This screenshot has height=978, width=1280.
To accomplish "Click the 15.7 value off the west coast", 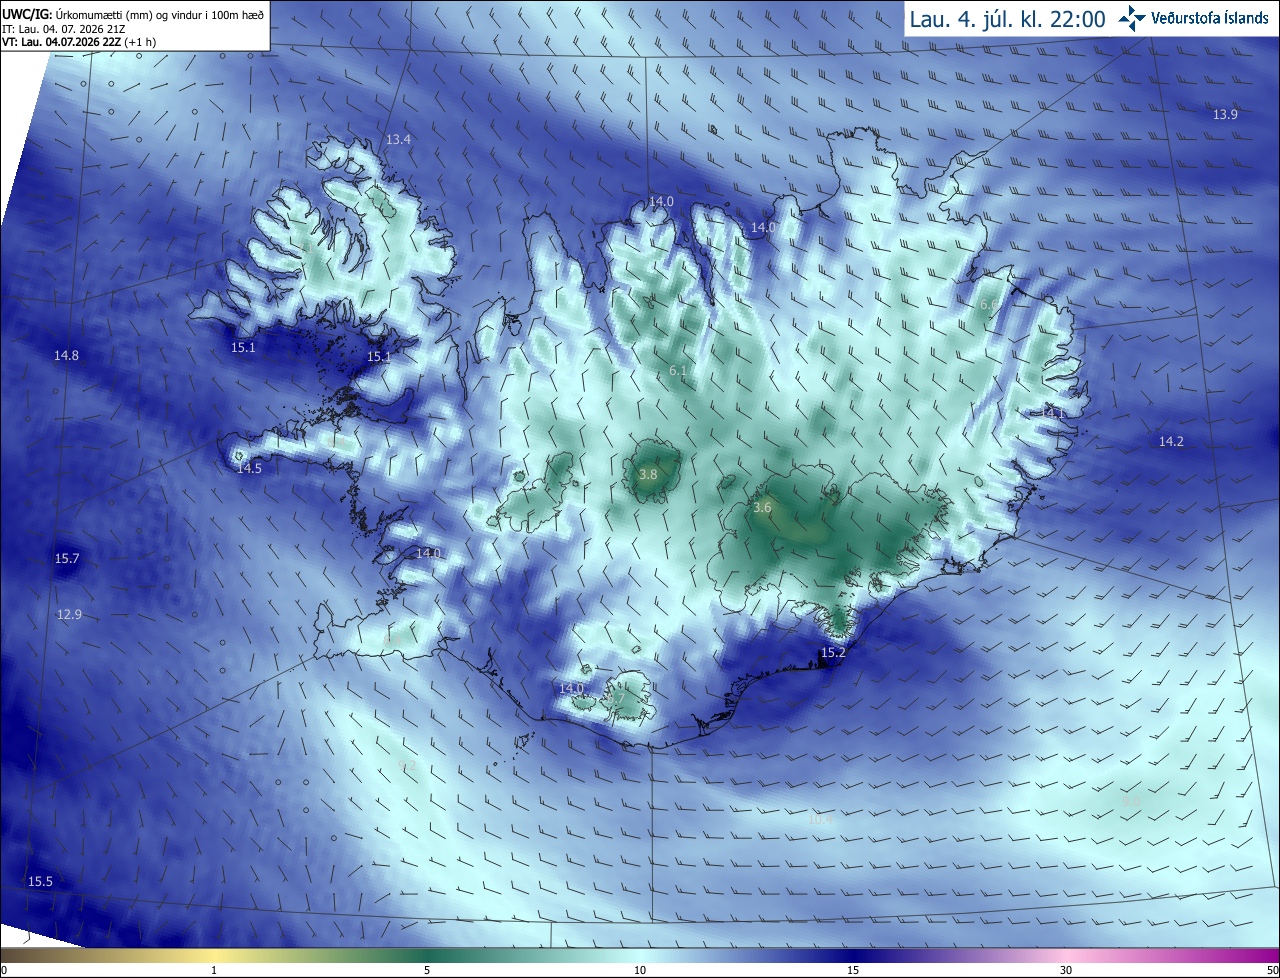I will coord(67,558).
